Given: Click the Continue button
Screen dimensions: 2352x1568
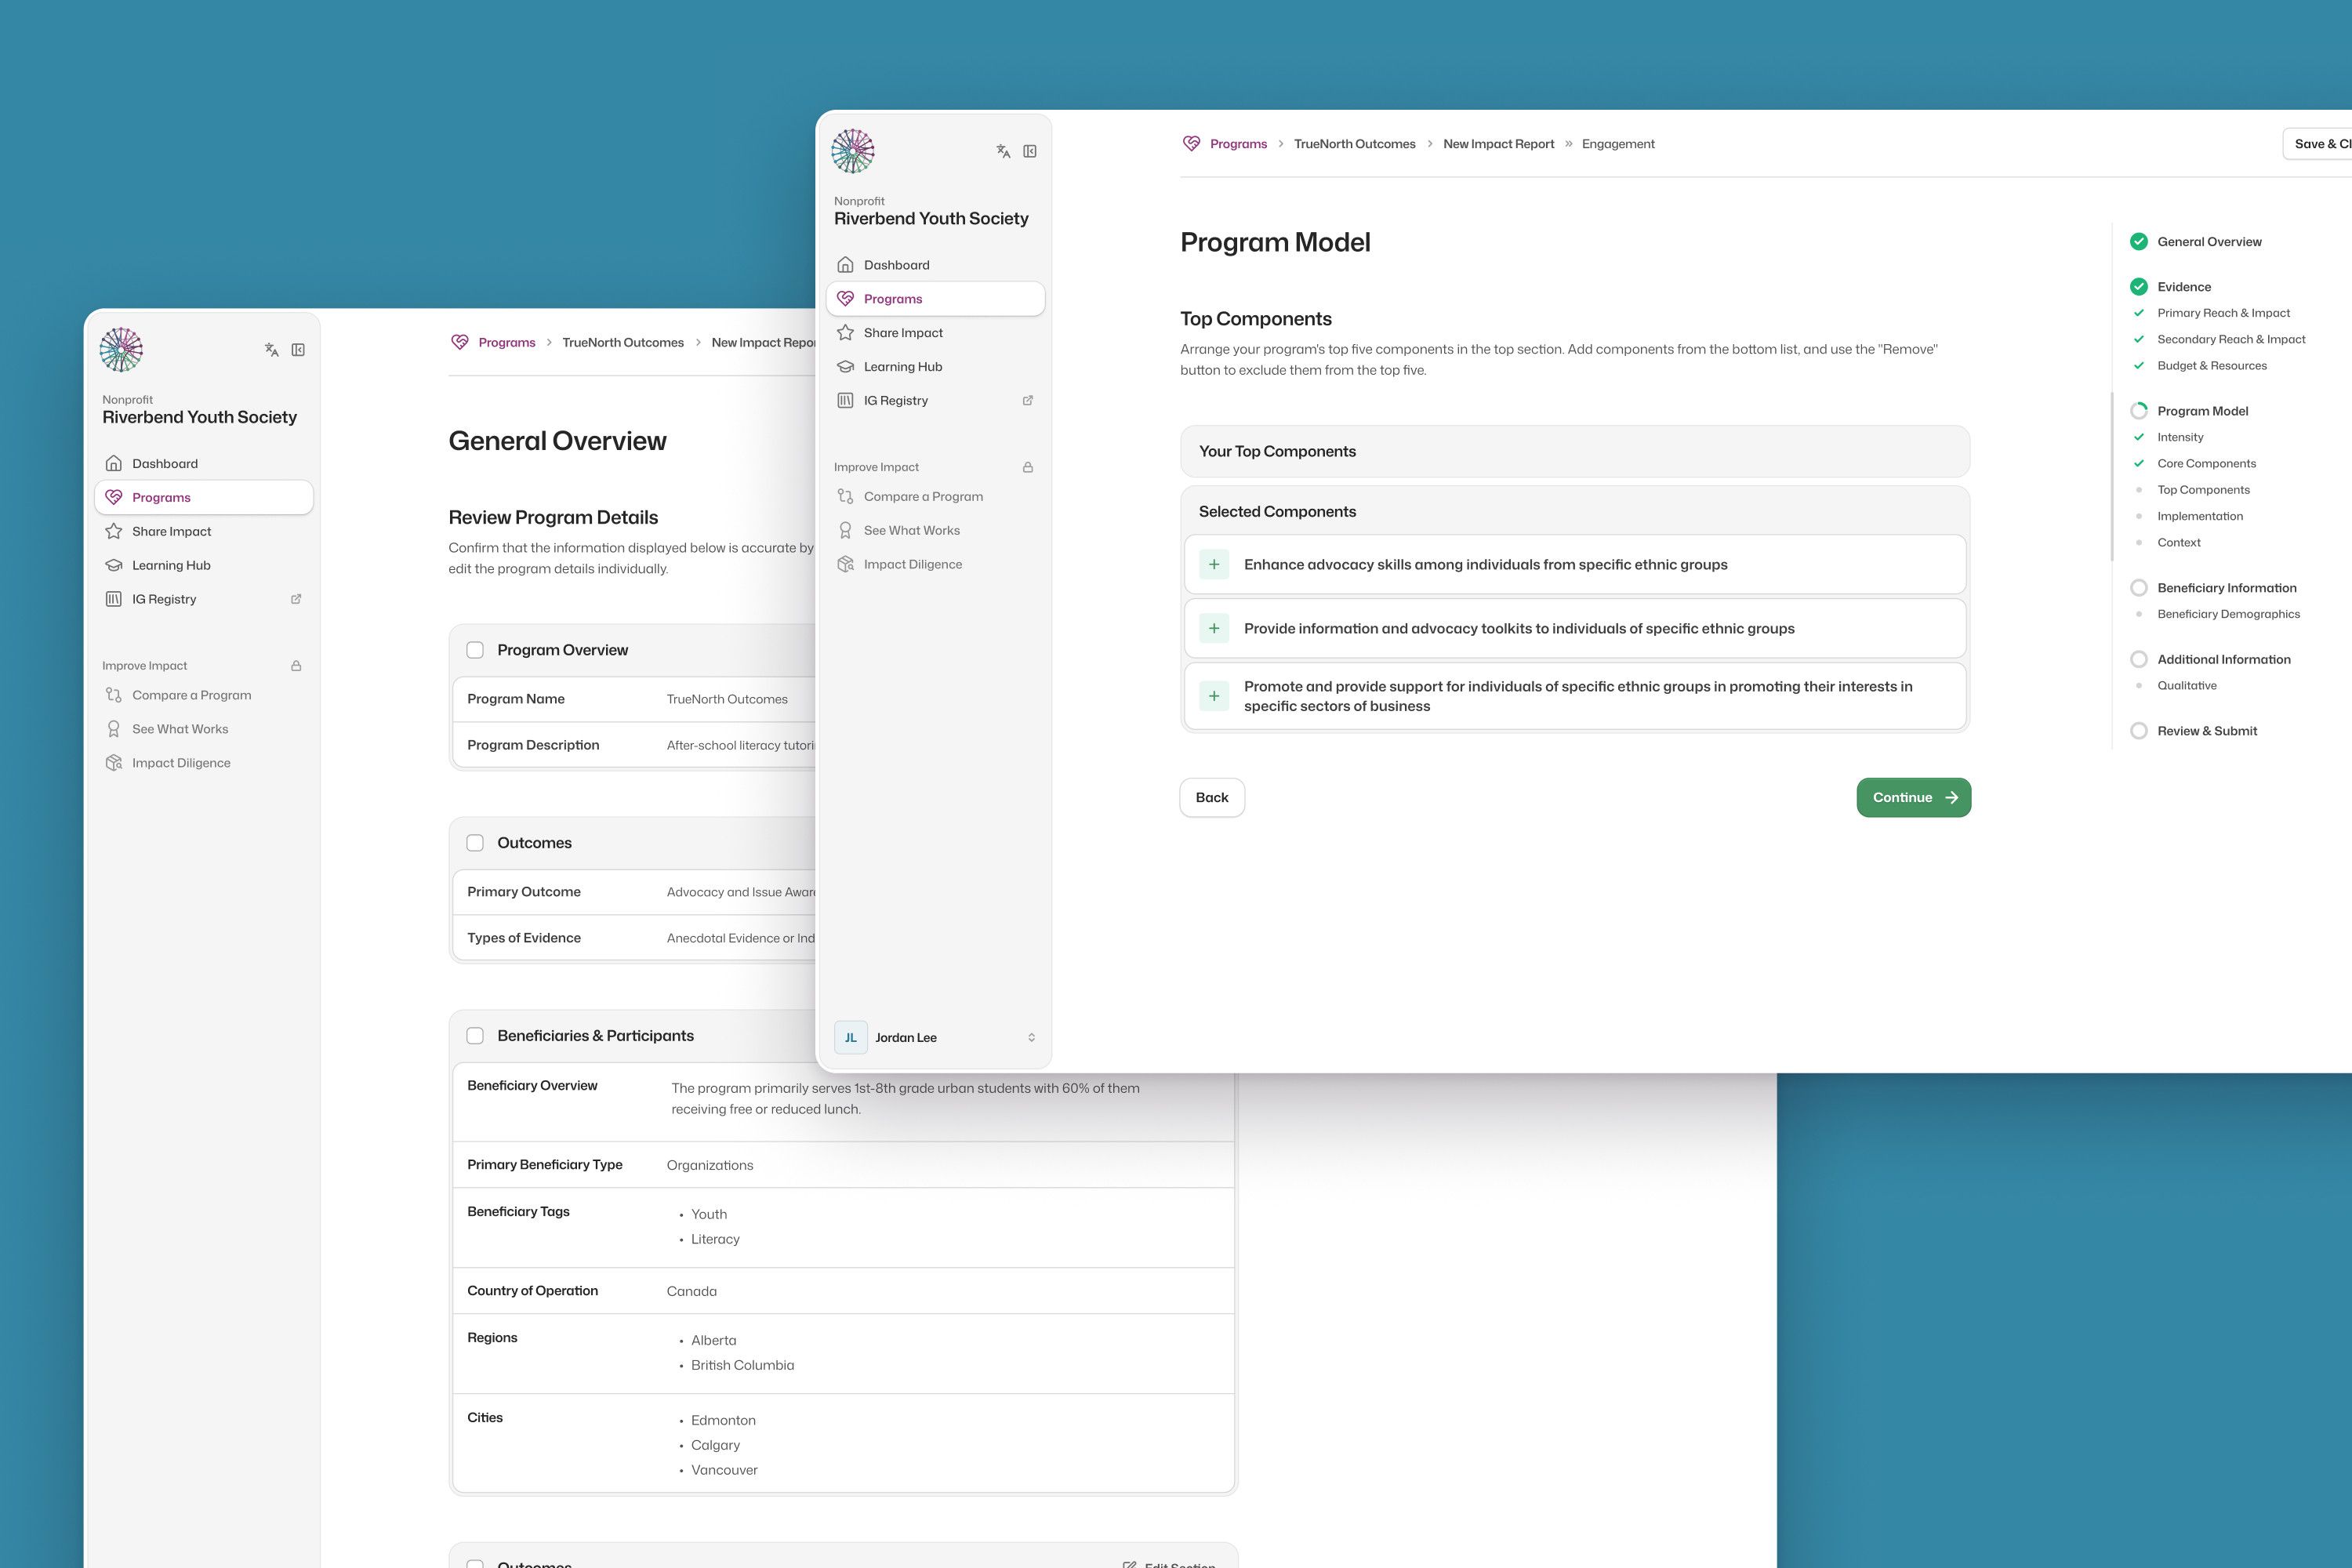Looking at the screenshot, I should point(1914,798).
